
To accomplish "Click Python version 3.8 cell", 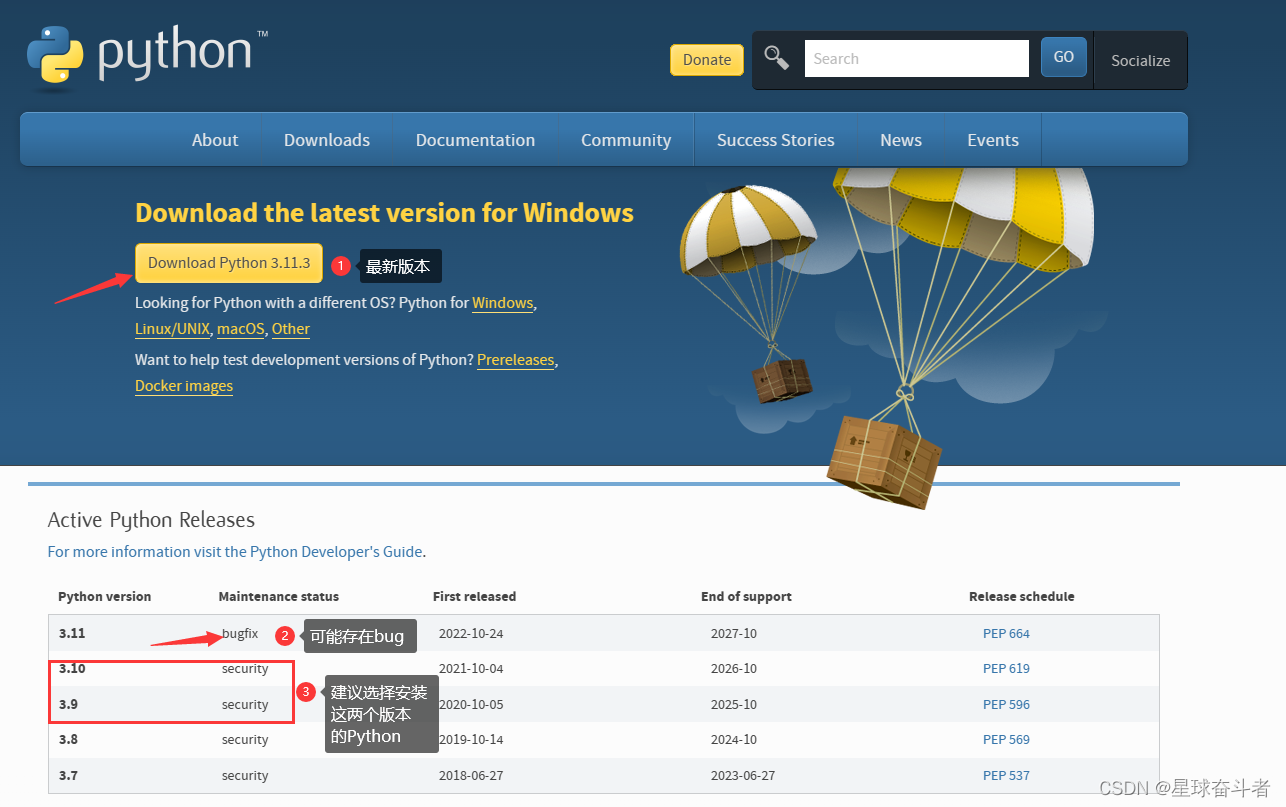I will point(68,739).
